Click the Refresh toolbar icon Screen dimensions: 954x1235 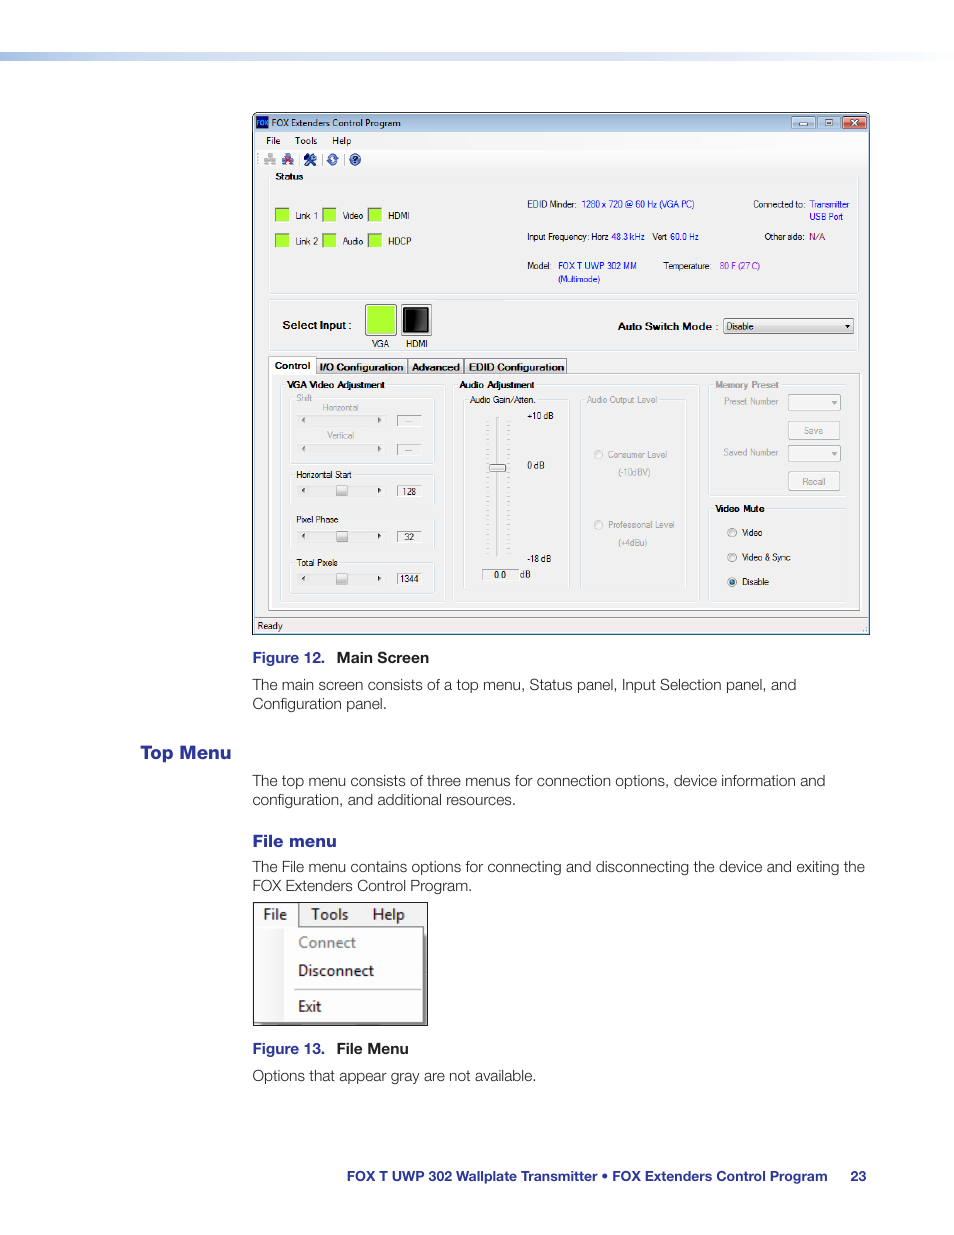332,160
